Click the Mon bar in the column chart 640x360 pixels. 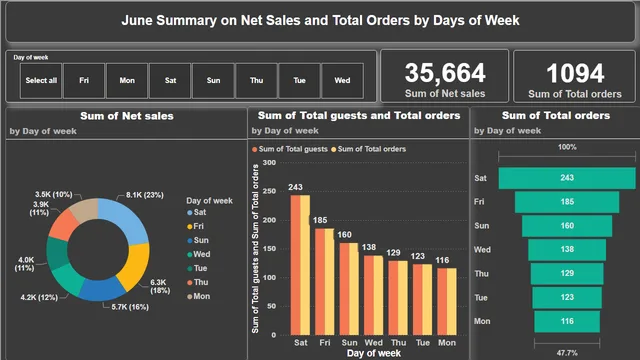pyautogui.click(x=447, y=302)
